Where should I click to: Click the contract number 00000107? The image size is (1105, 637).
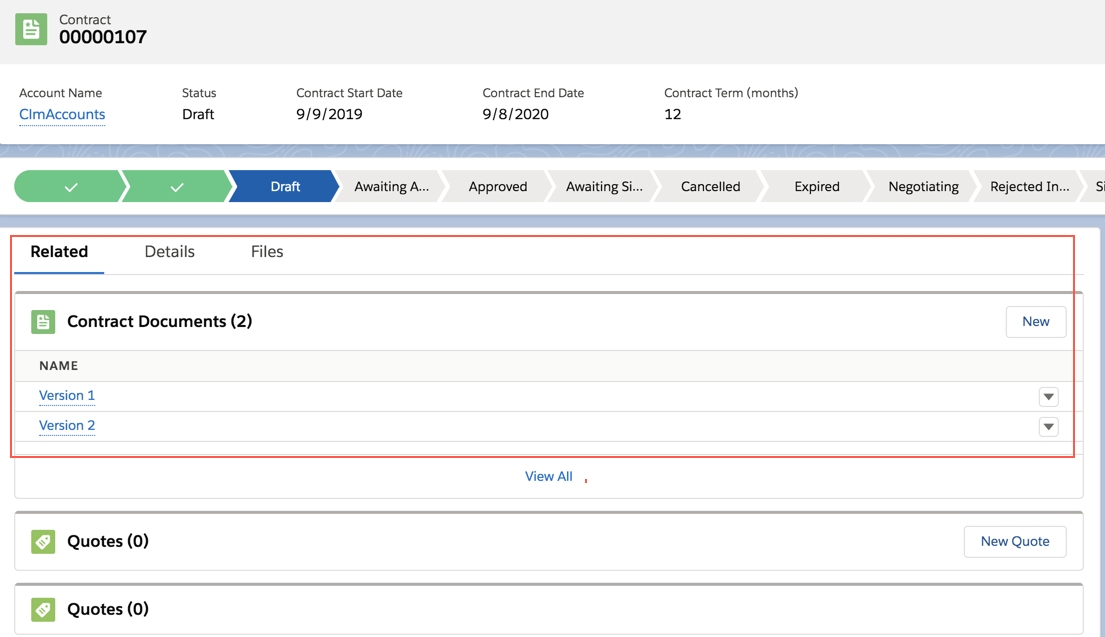point(103,37)
